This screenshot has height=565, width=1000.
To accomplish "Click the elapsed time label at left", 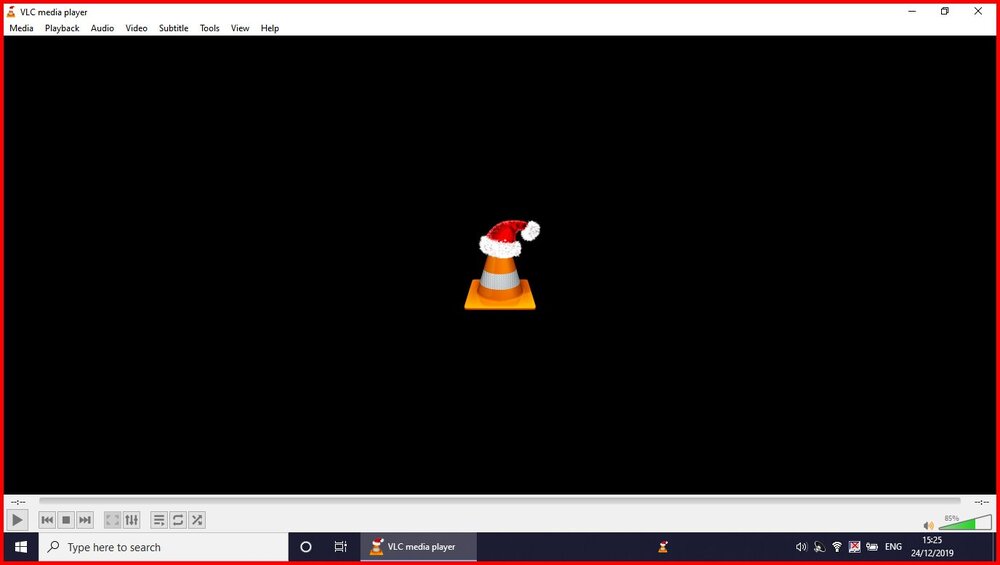I will pos(18,502).
